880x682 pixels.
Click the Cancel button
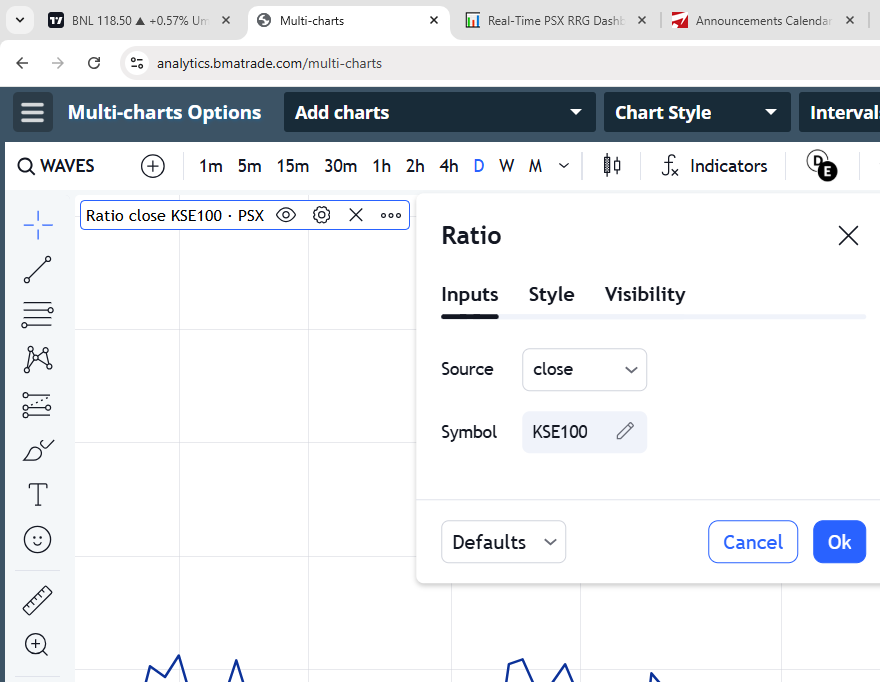coord(753,542)
